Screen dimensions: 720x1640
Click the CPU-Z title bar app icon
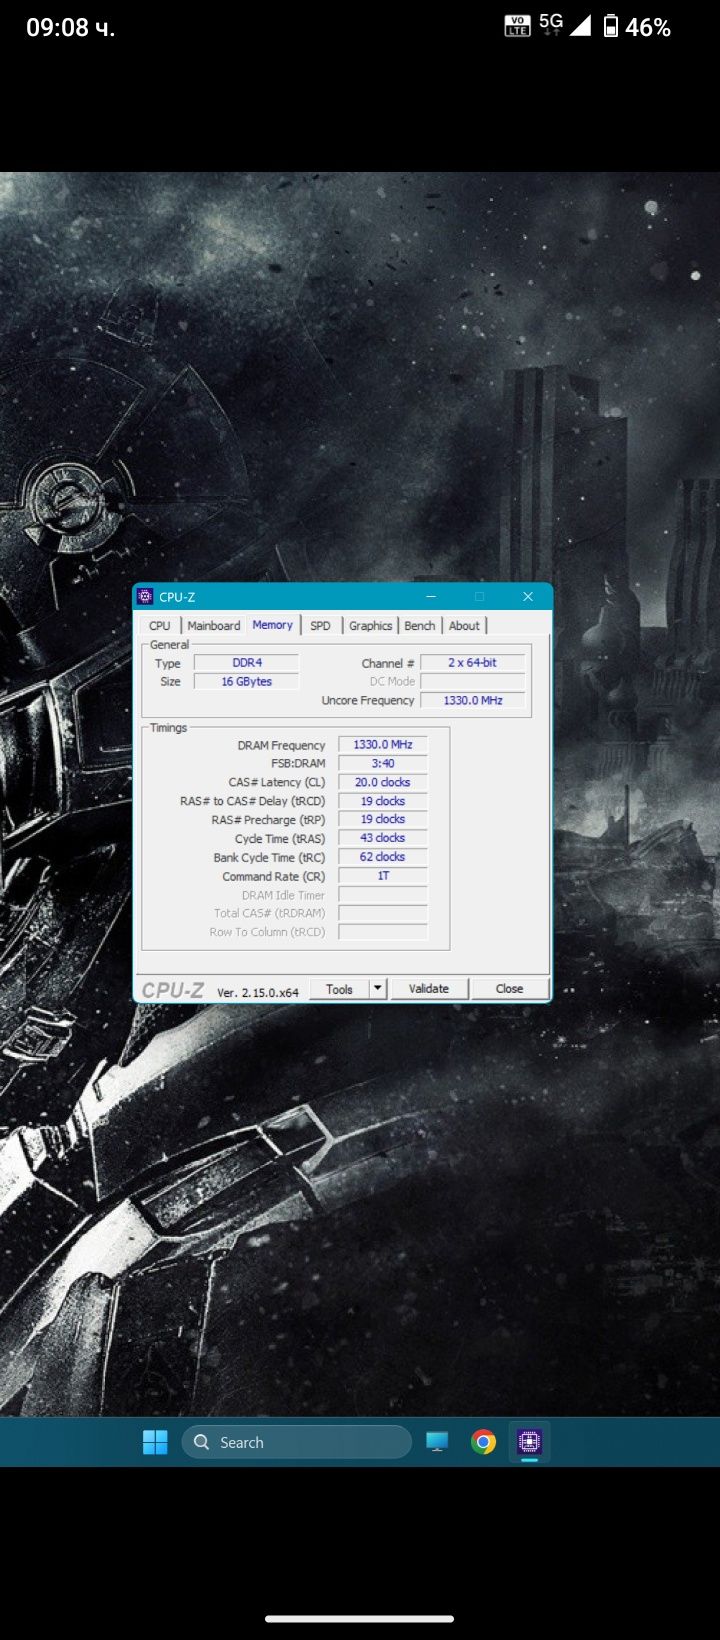(x=145, y=597)
